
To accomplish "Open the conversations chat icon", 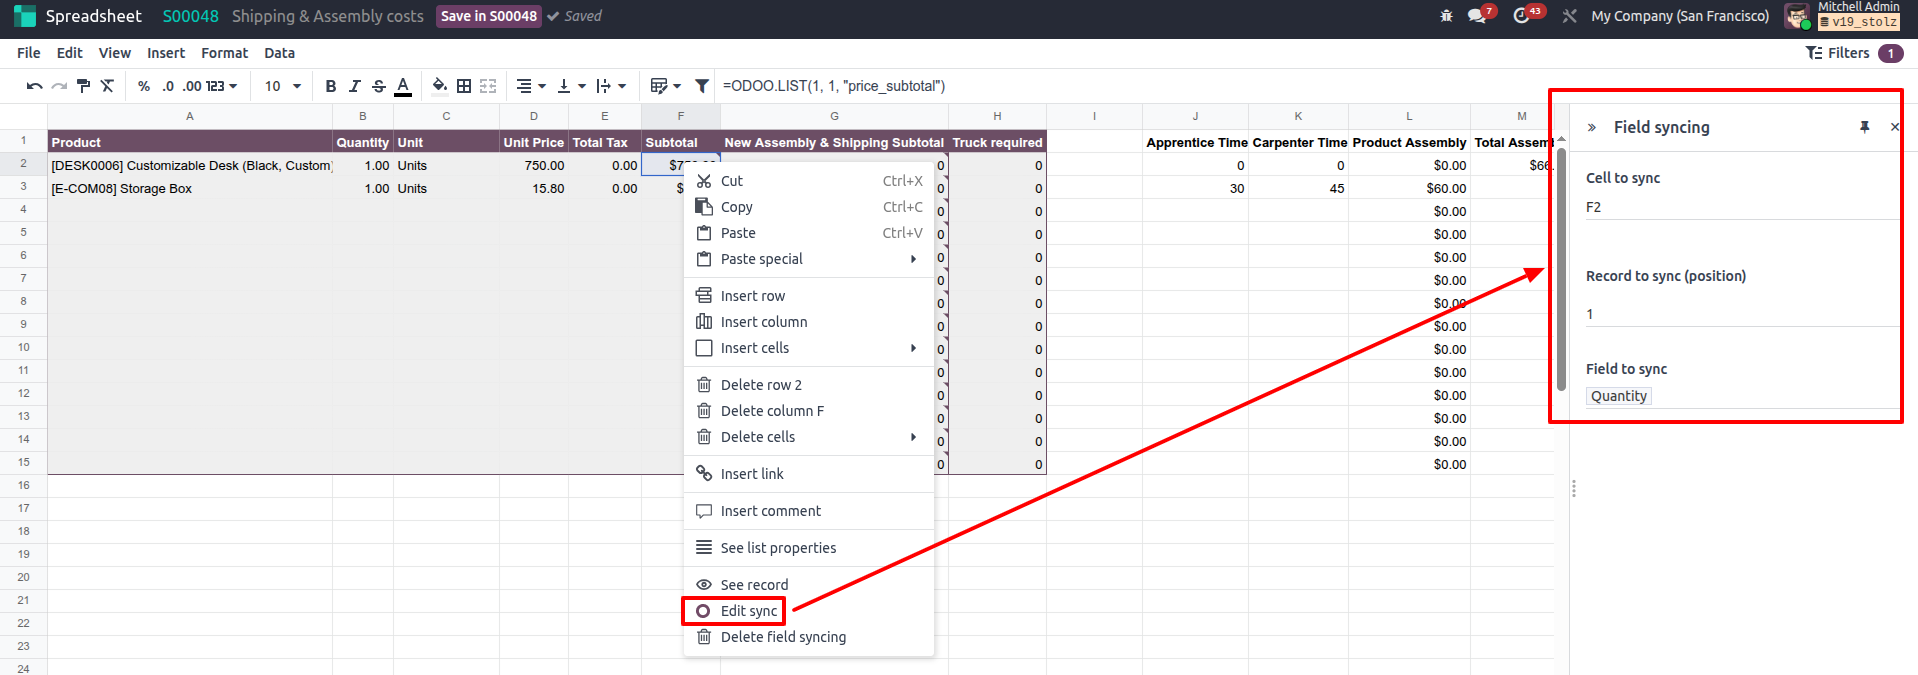I will [x=1476, y=16].
